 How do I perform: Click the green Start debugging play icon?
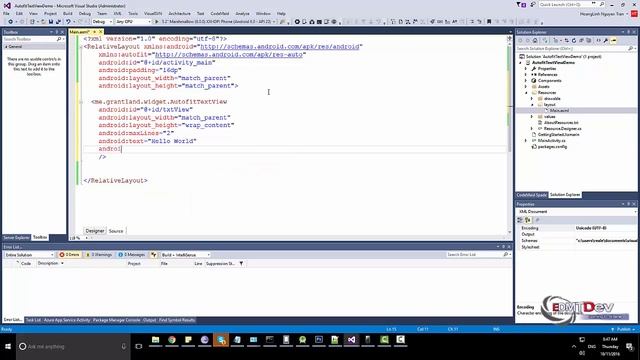[x=156, y=22]
